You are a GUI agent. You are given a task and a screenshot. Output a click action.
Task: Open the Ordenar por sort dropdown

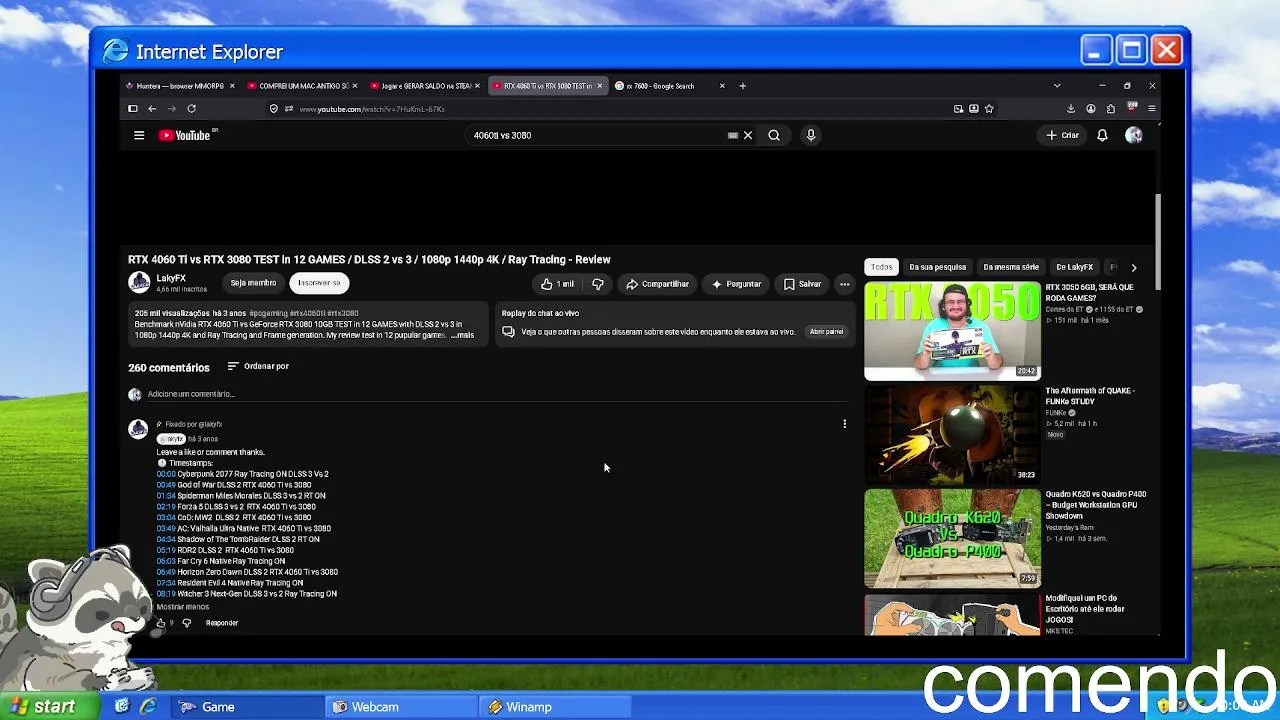[x=258, y=366]
